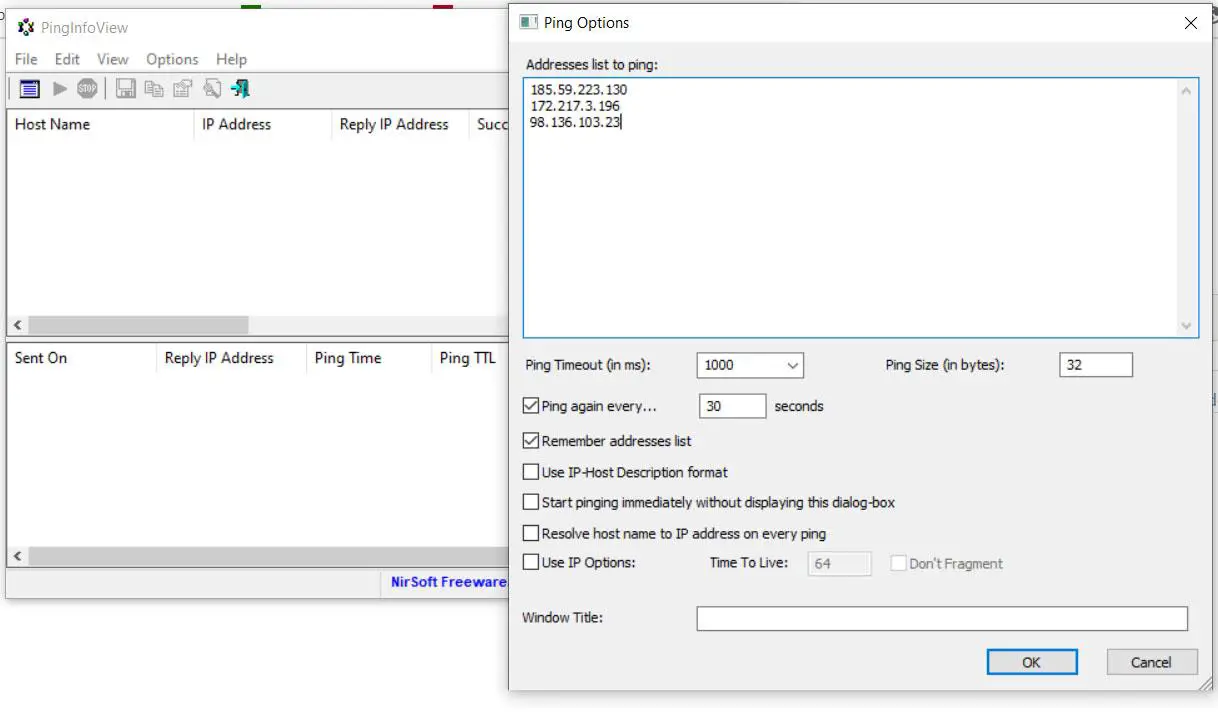
Task: Click Cancel in Ping Options
Action: [1151, 662]
